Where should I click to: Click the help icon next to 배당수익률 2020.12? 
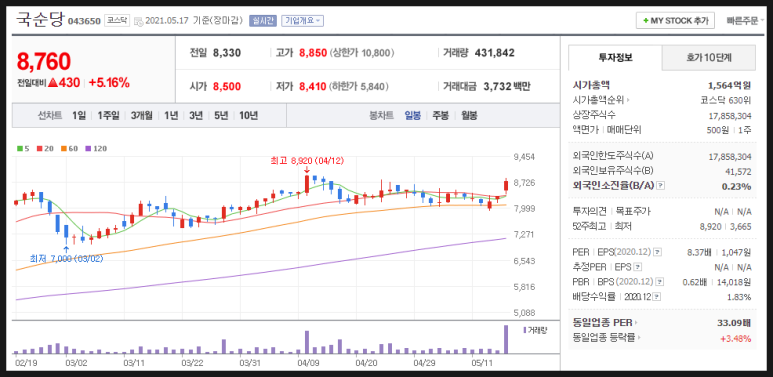click(x=657, y=297)
